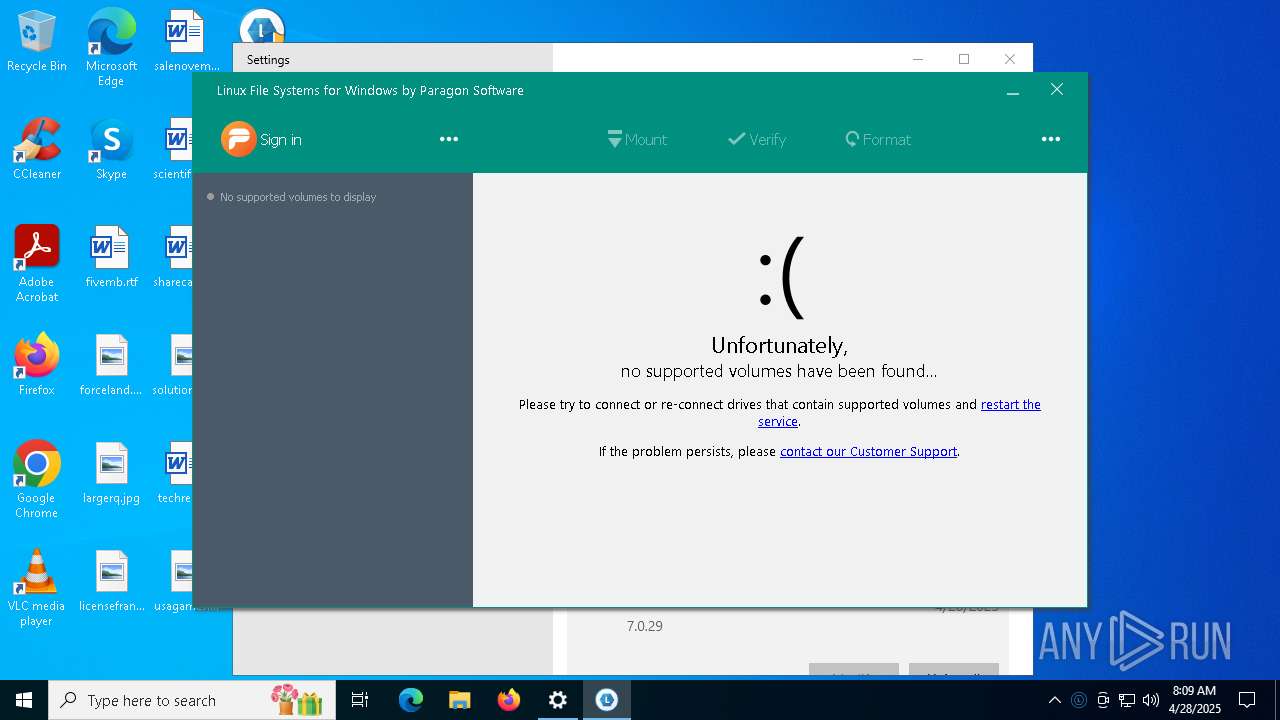Click the taskbar search box
The image size is (1280, 720).
tap(192, 700)
